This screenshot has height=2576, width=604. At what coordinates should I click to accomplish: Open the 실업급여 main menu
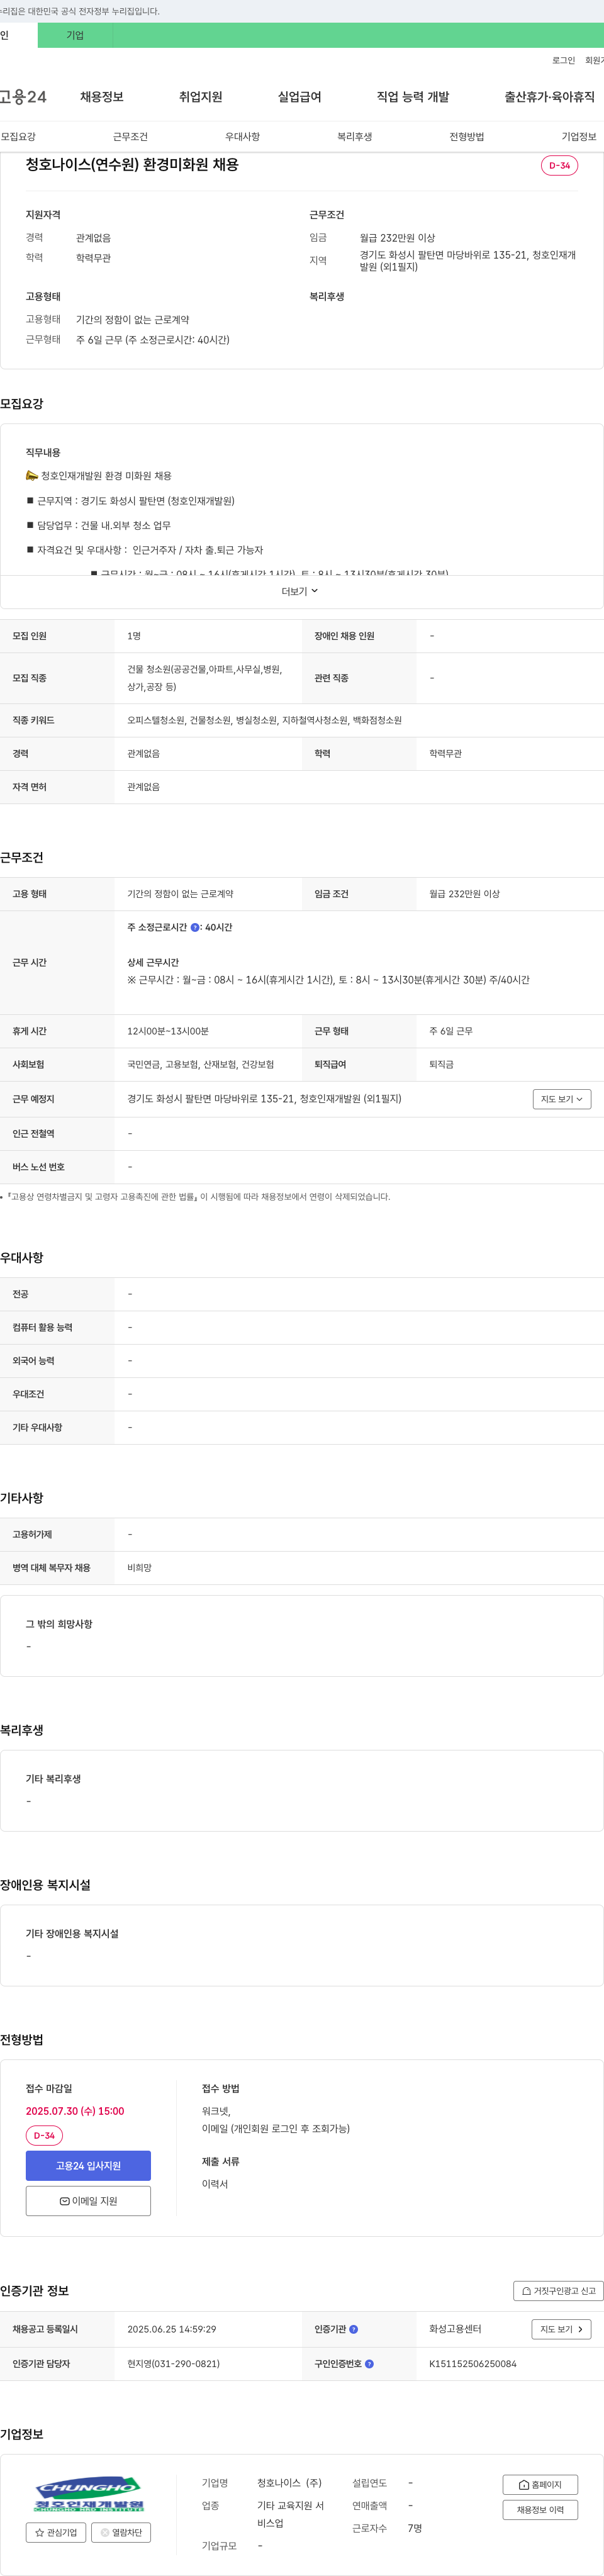click(299, 97)
